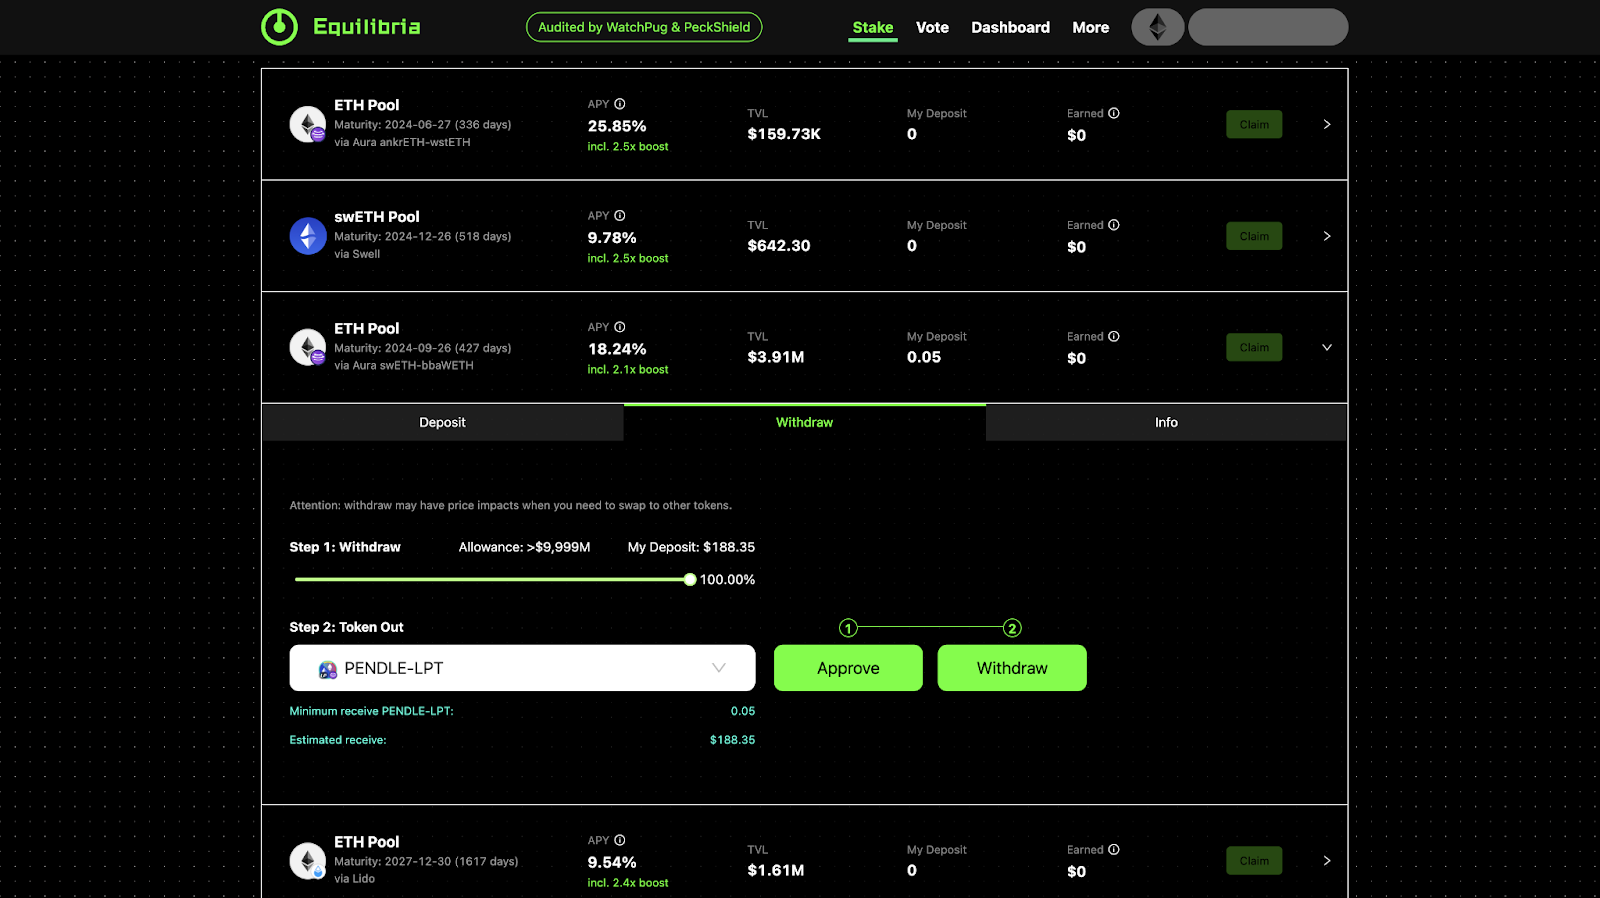The image size is (1600, 898).
Task: Switch to the Info tab
Action: [1166, 422]
